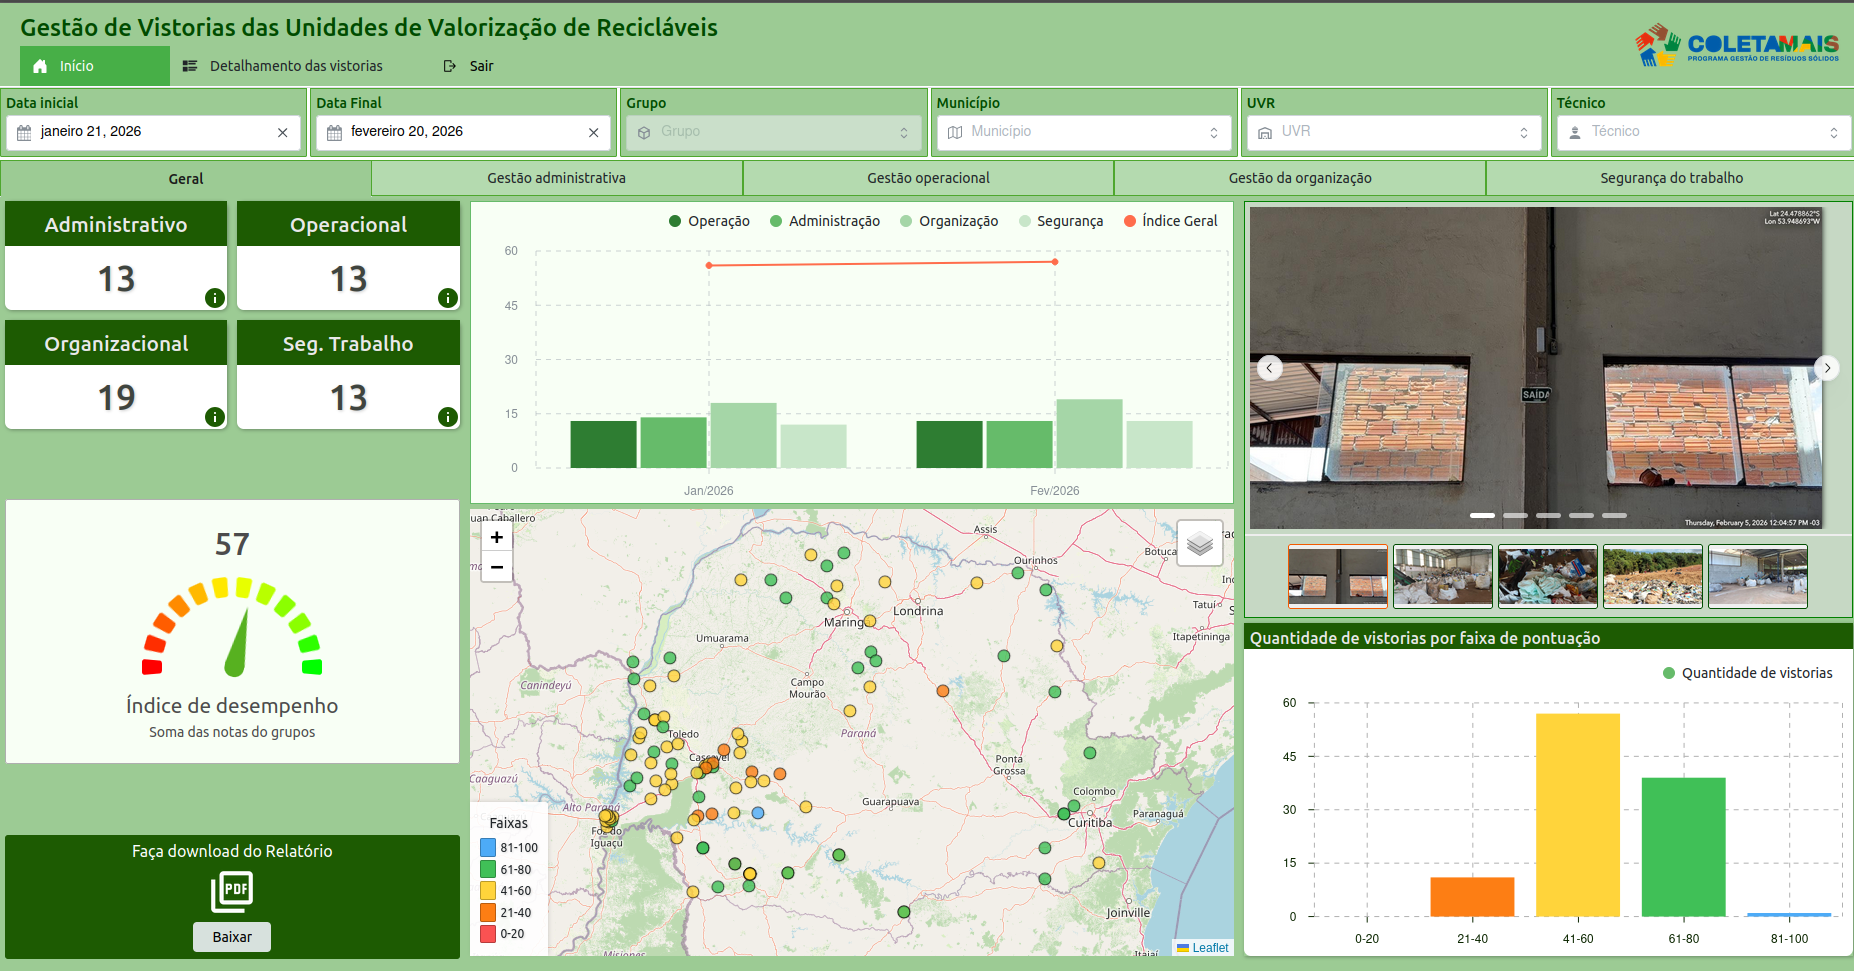
Task: Click the Baixar button
Action: pos(232,937)
